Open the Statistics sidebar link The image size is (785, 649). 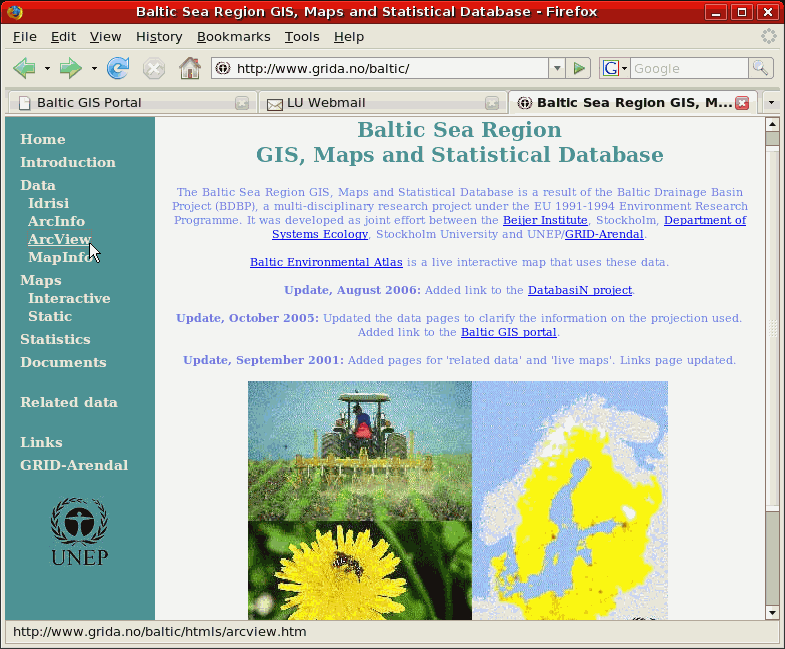[55, 340]
